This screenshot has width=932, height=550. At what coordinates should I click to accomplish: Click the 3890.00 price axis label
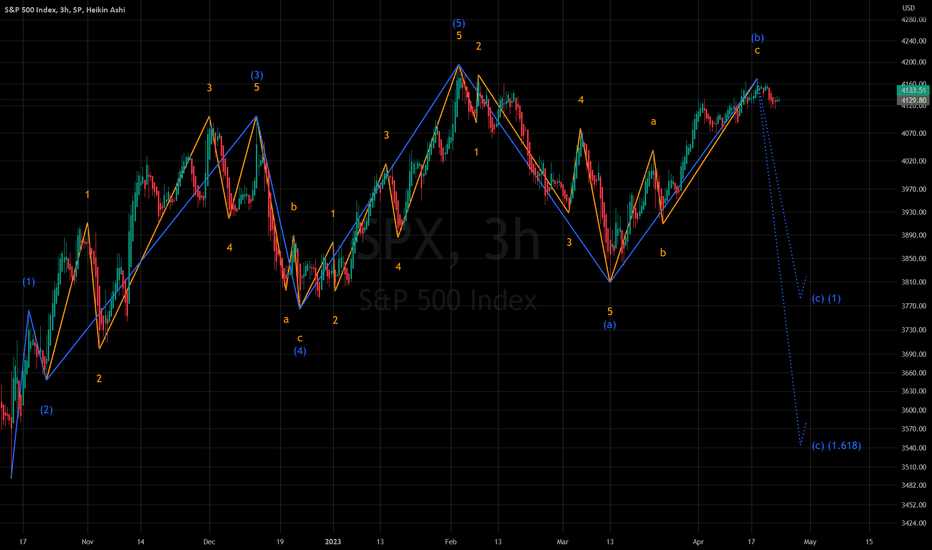tap(914, 235)
